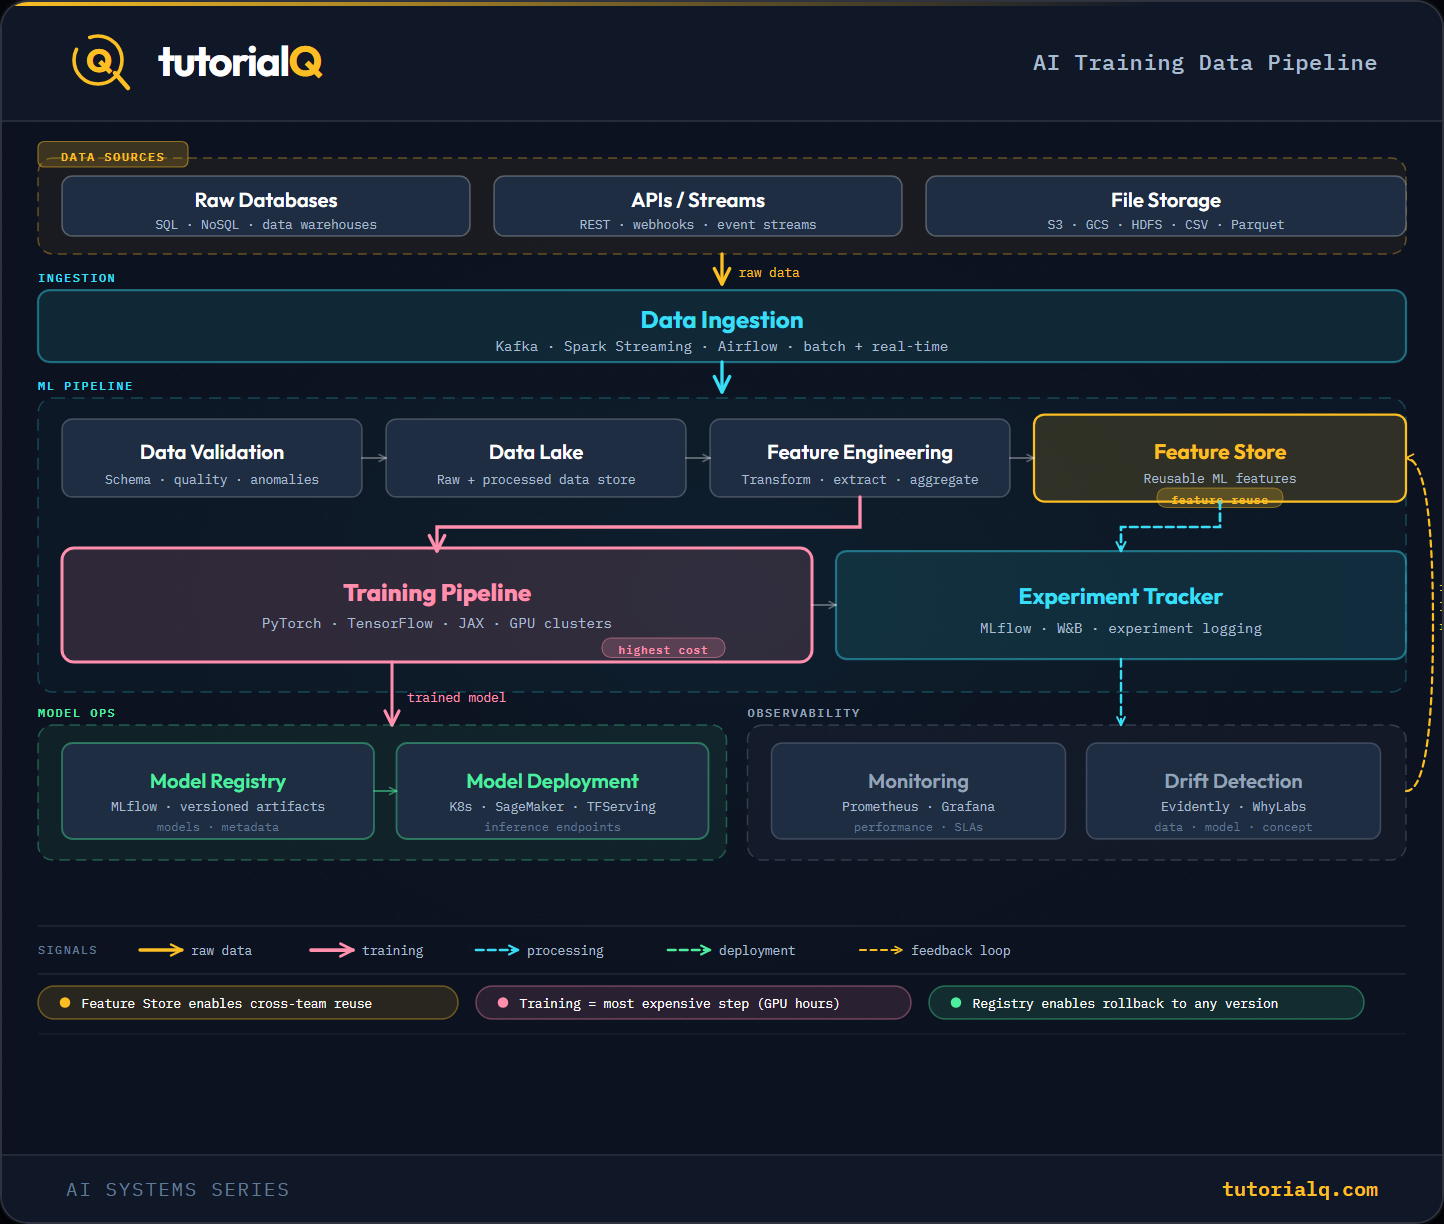Select the DATA SOURCES label tag

[x=113, y=156]
